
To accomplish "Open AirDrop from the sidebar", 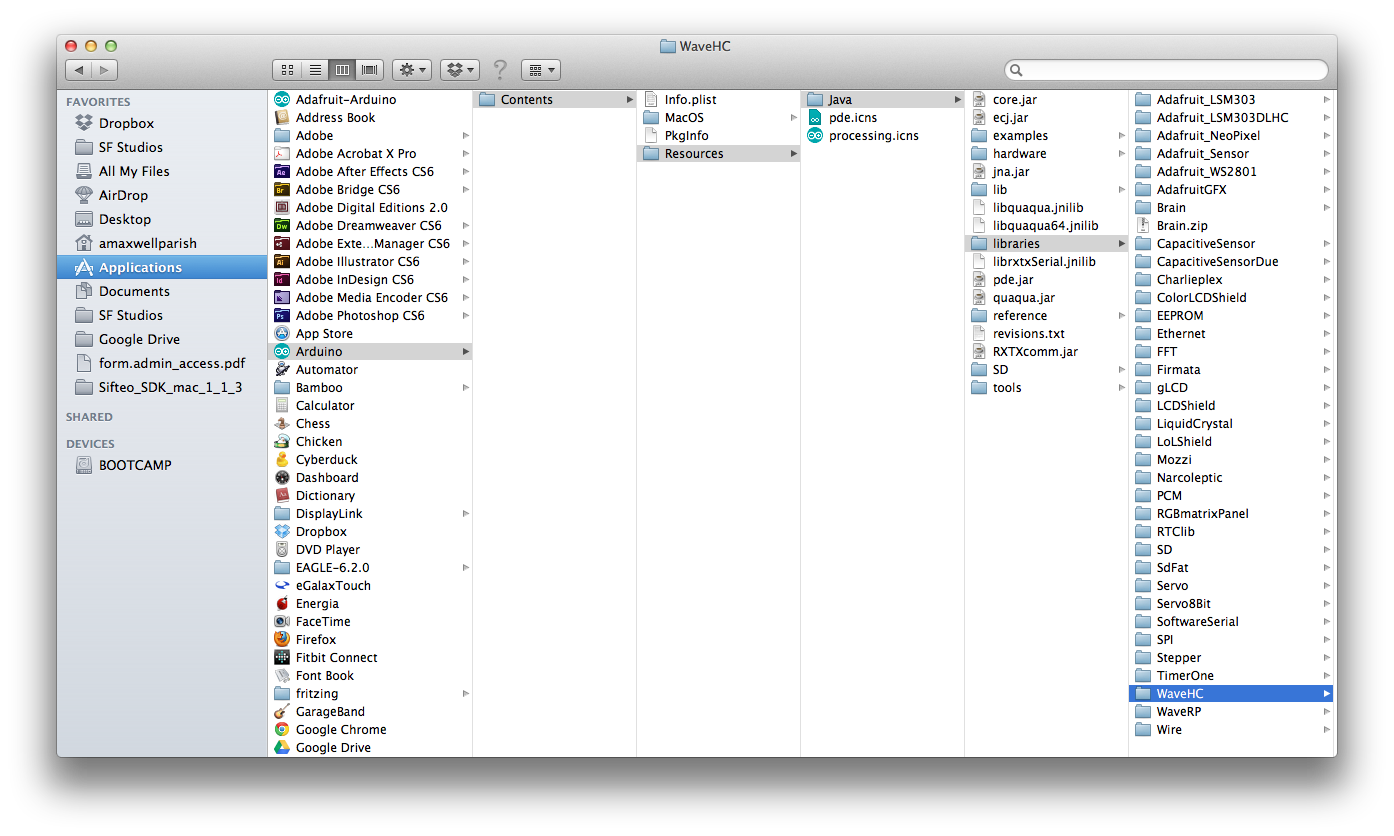I will (x=162, y=195).
